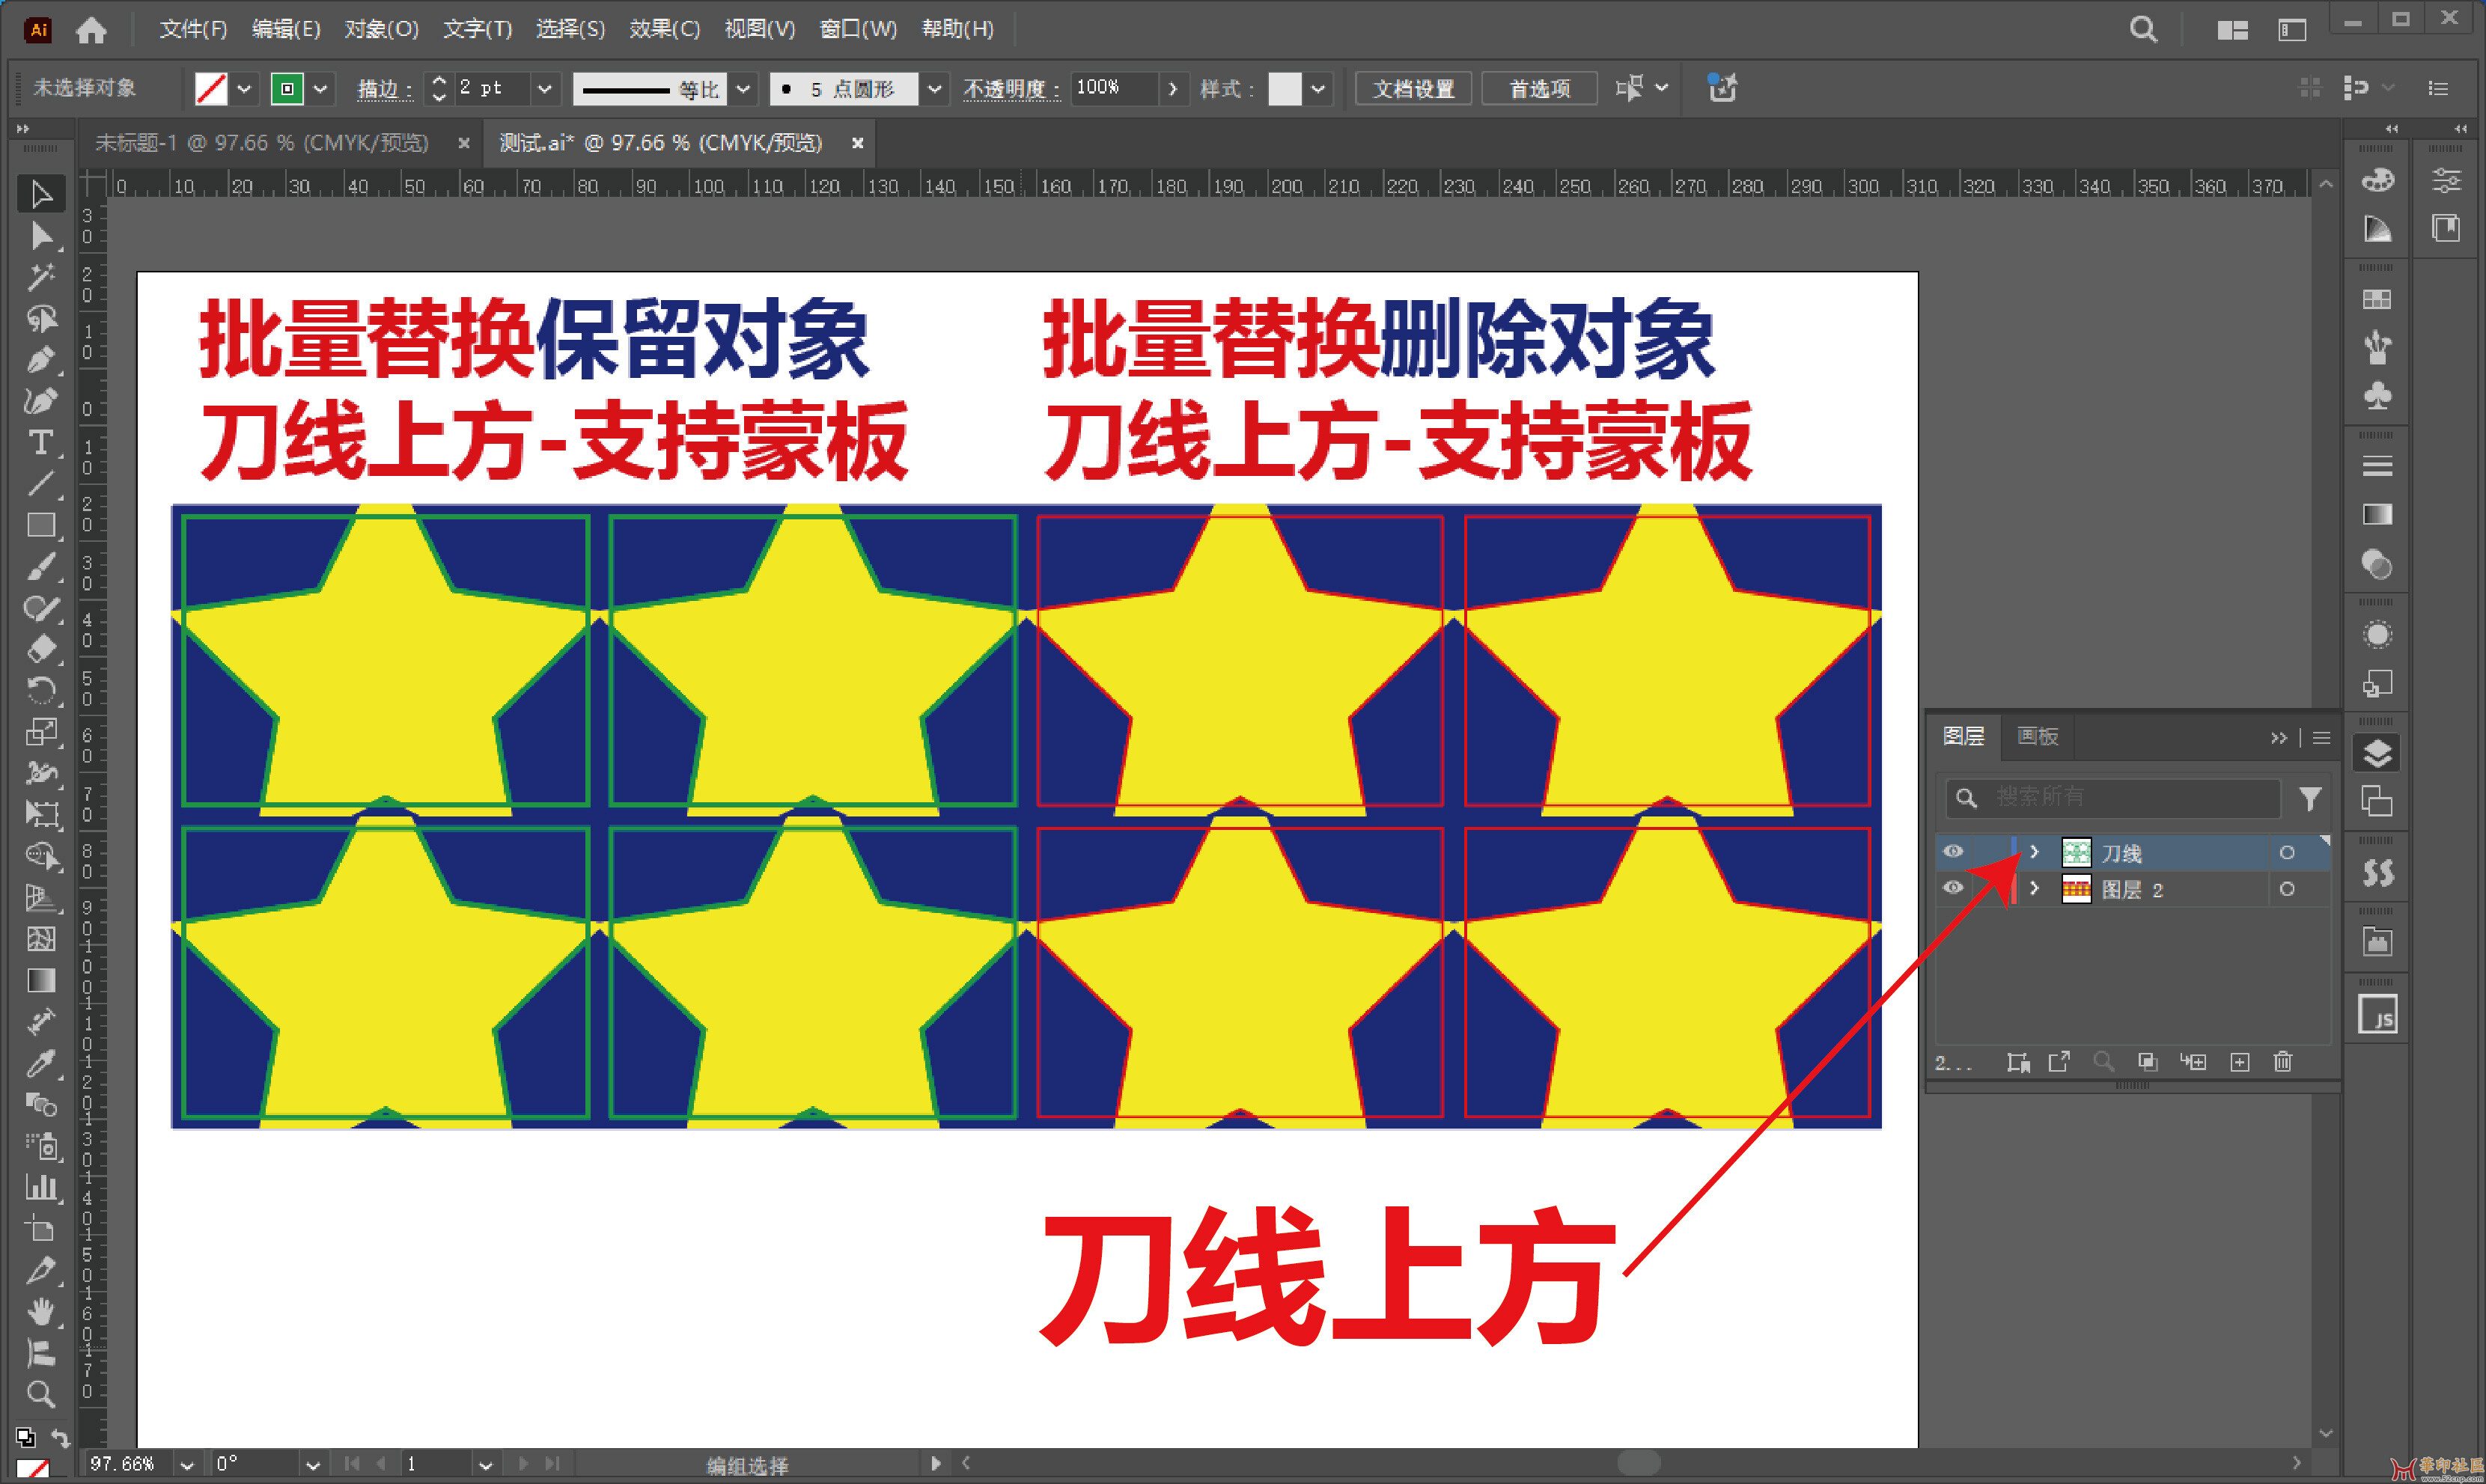Create new layer in Layers panel
Image resolution: width=2486 pixels, height=1484 pixels.
(x=2240, y=1062)
